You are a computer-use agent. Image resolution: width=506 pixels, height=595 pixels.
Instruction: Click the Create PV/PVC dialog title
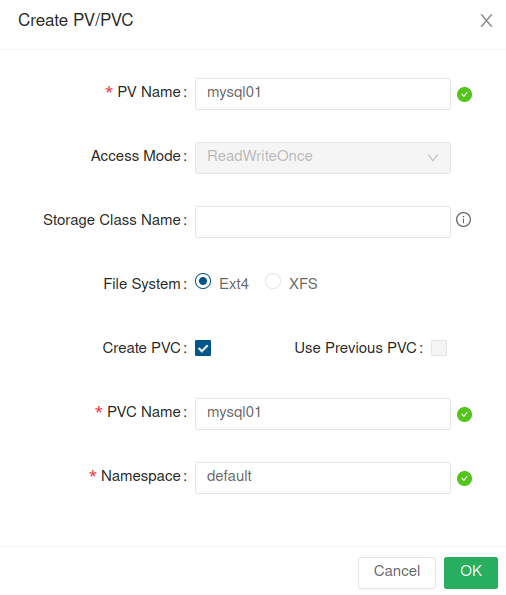(x=76, y=20)
